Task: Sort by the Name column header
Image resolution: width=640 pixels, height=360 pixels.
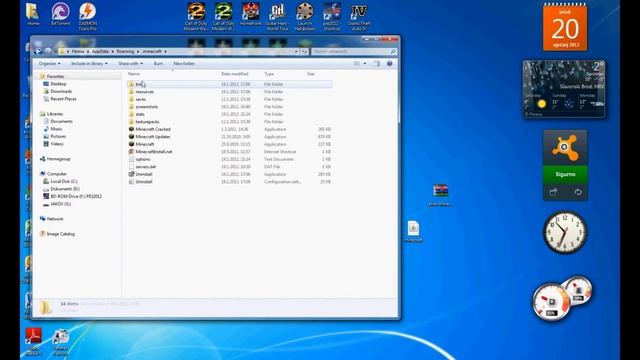Action: pyautogui.click(x=134, y=74)
